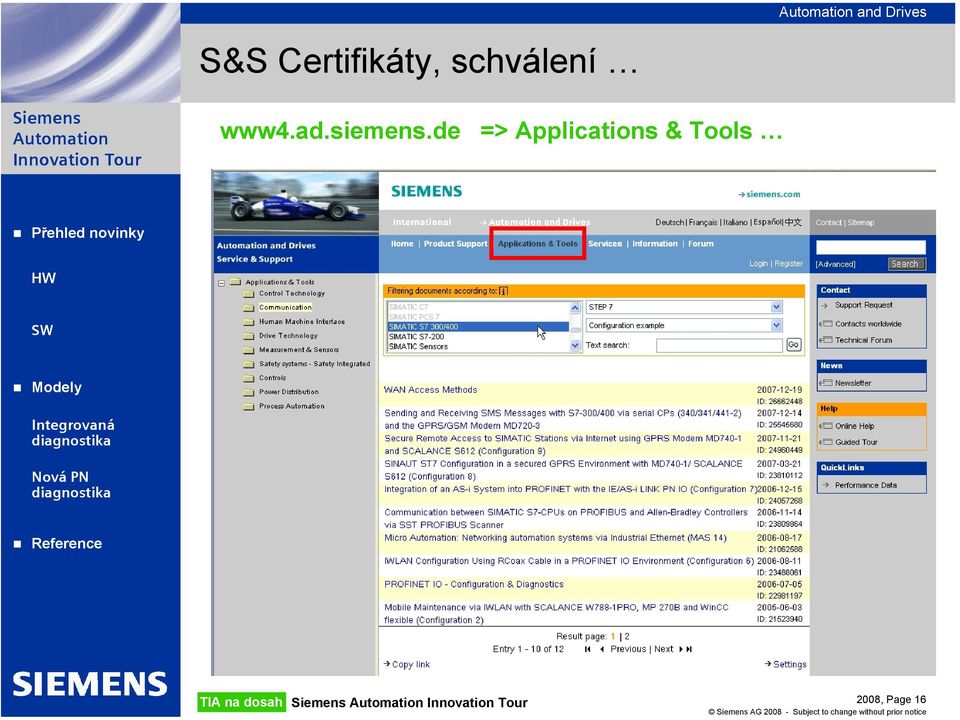This screenshot has width=960, height=720.
Task: Select SIMATIC S7-200 in the list
Action: [416, 337]
